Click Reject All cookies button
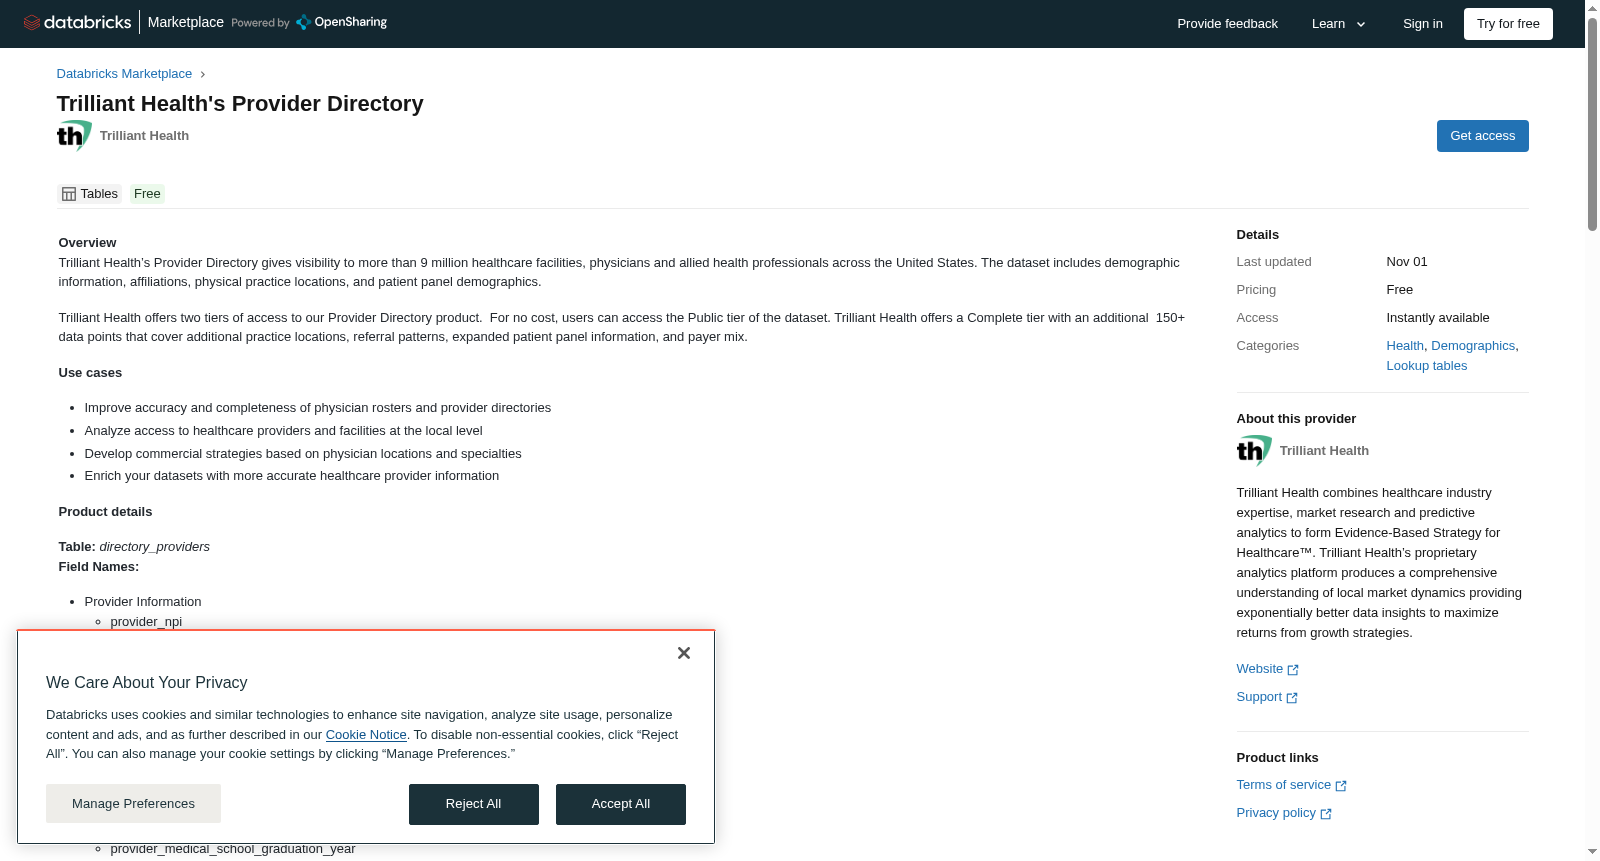 click(x=473, y=804)
